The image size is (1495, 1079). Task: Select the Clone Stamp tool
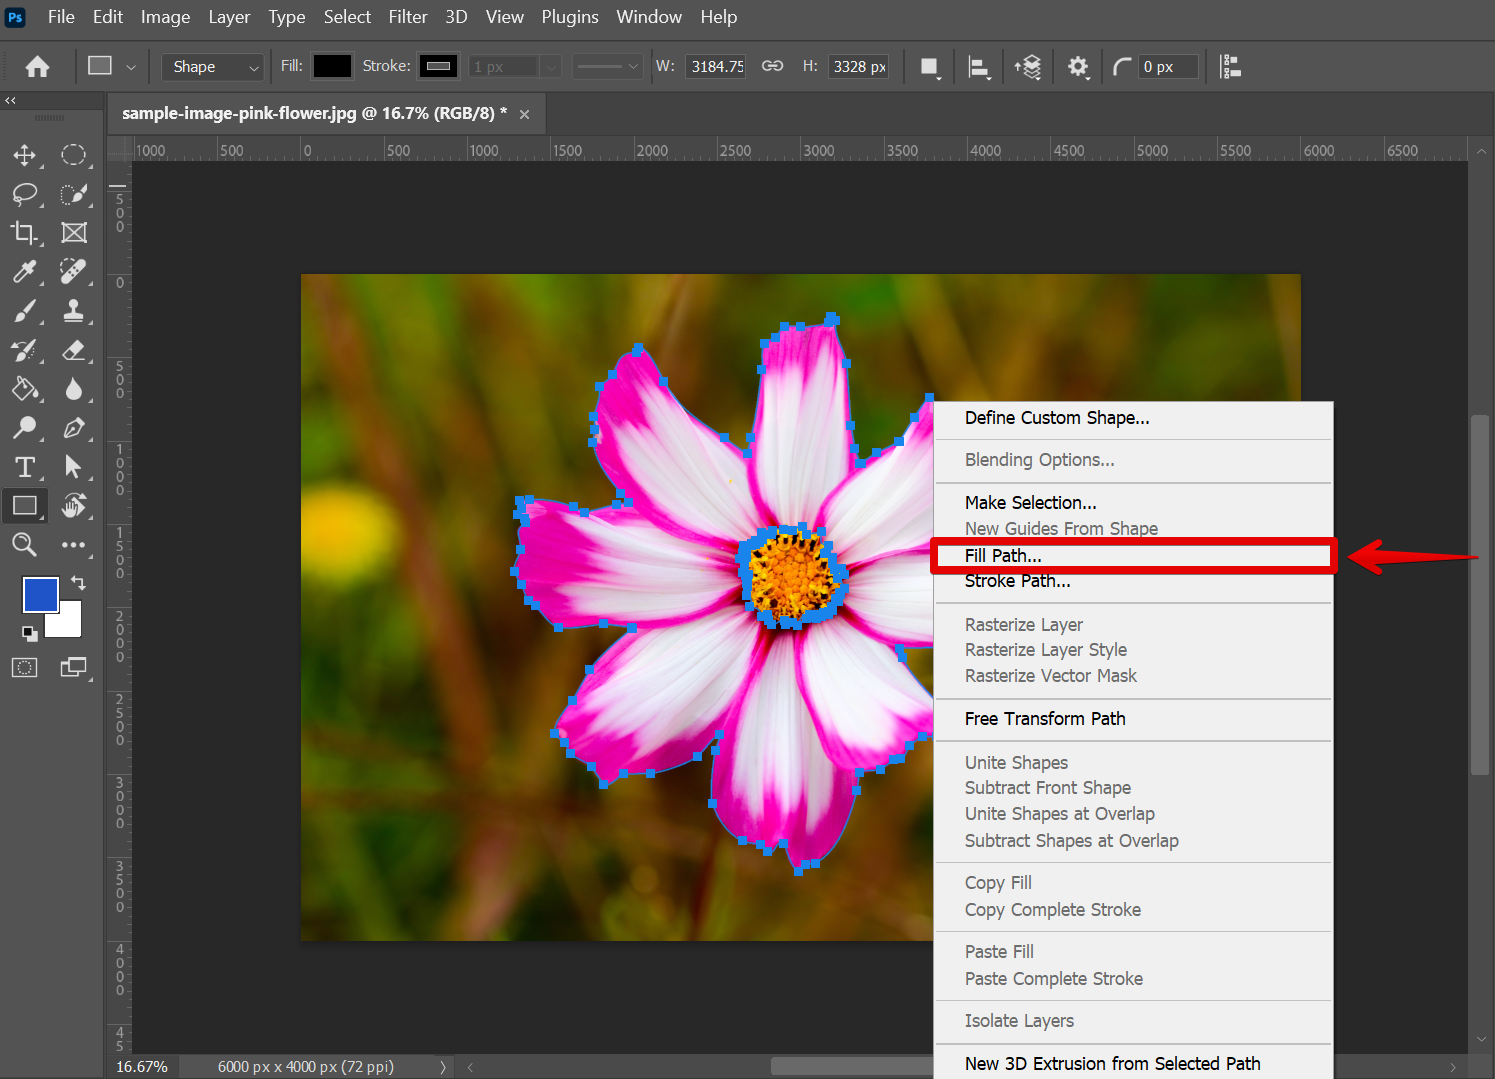click(x=73, y=311)
